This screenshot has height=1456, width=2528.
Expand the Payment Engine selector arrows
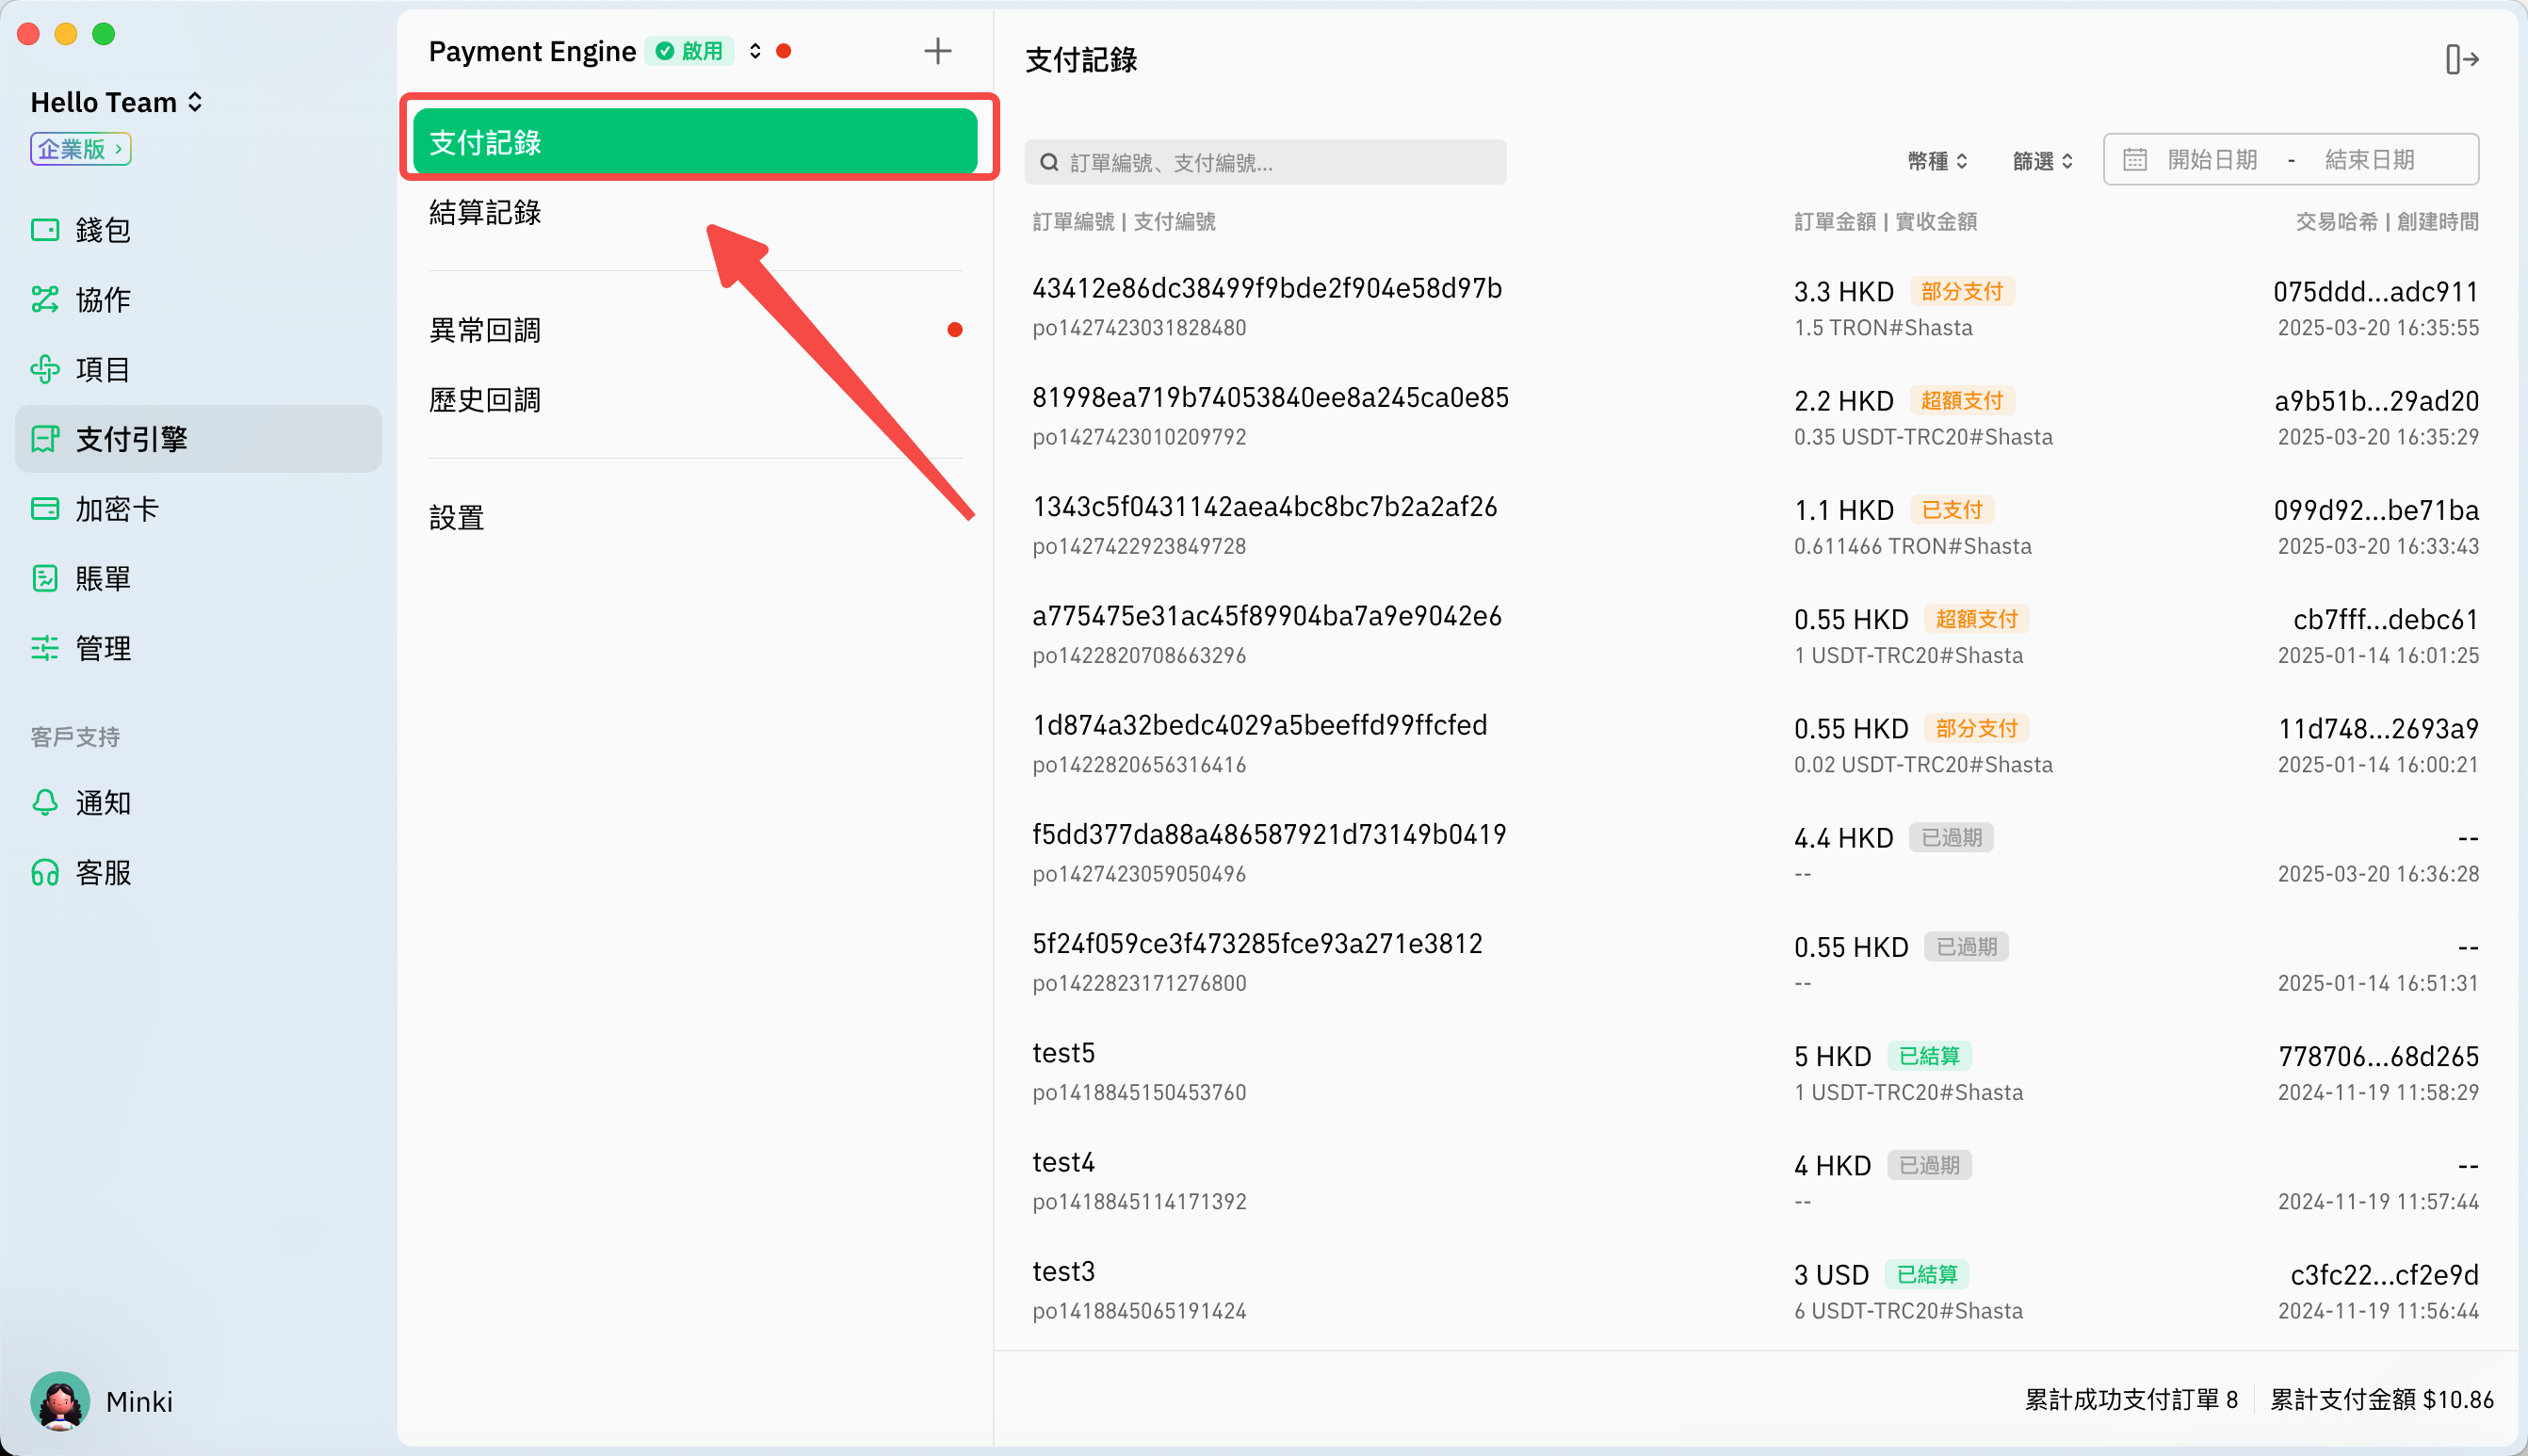755,51
